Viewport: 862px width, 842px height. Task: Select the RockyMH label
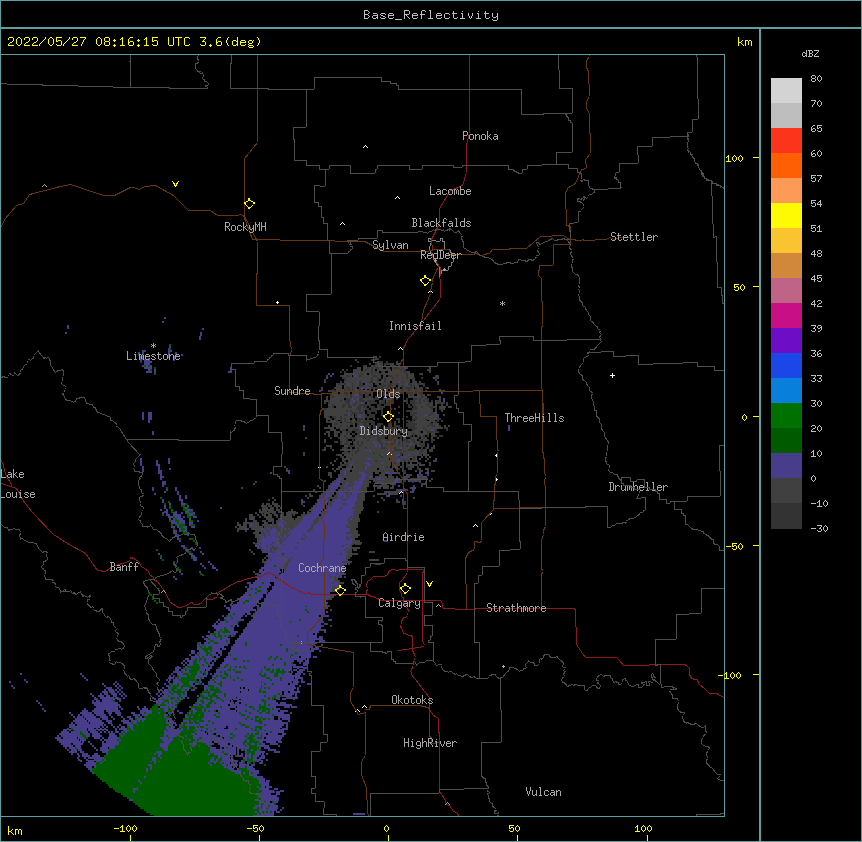[x=245, y=227]
